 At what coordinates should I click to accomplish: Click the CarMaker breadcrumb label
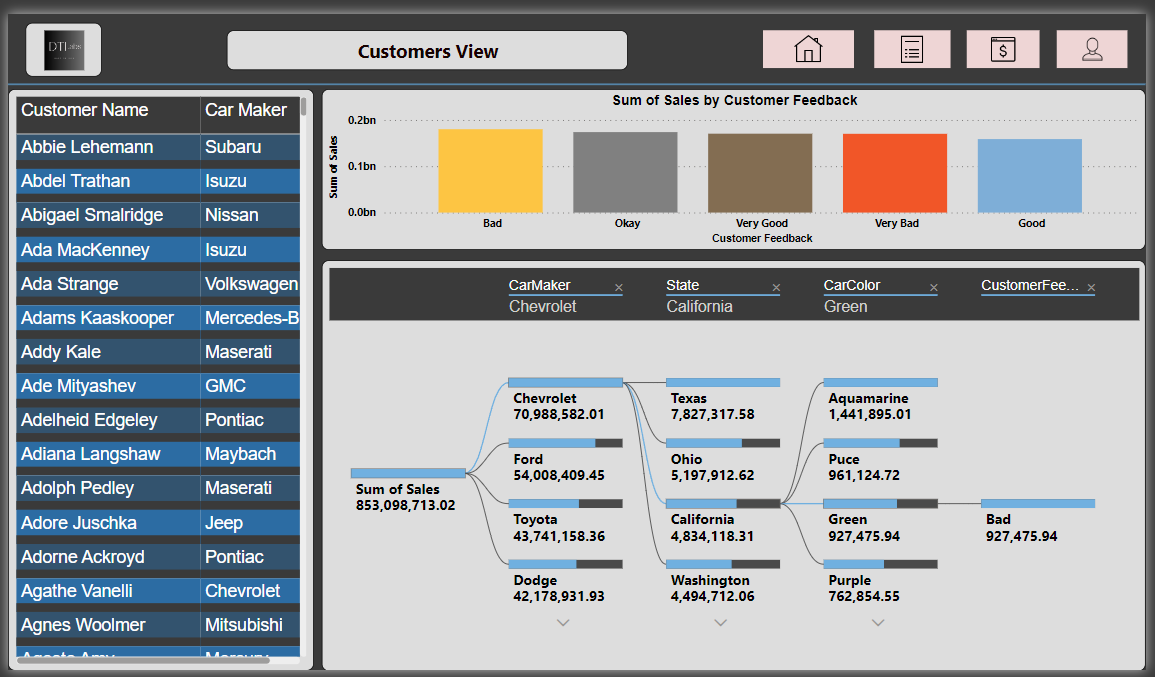[x=541, y=285]
